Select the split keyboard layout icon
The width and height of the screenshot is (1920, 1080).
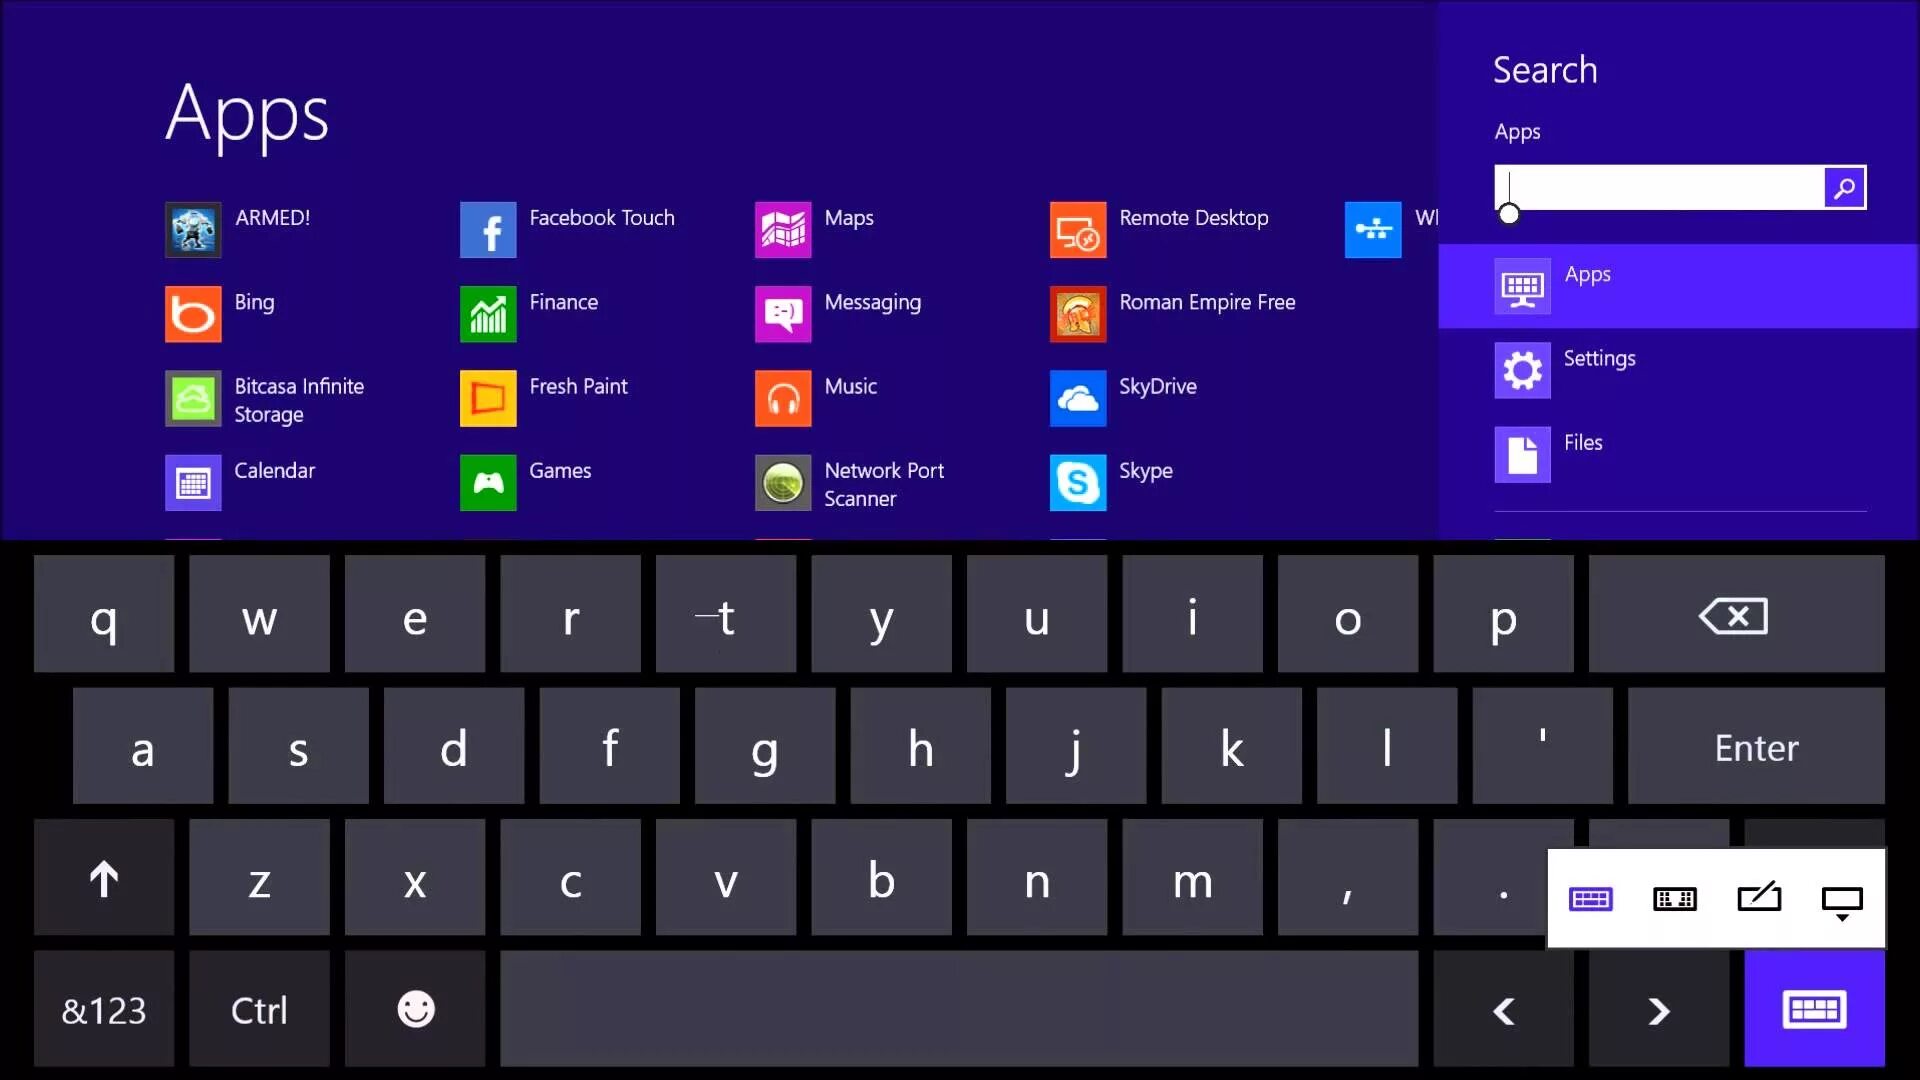coord(1673,899)
